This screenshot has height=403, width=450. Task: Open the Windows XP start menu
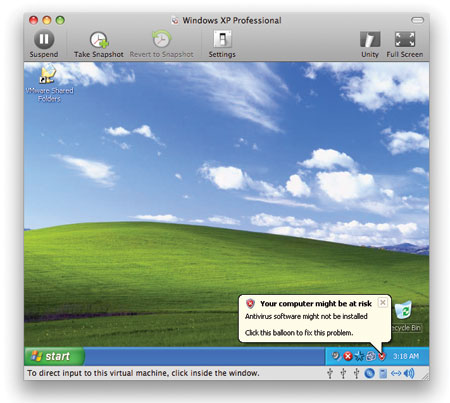point(54,356)
